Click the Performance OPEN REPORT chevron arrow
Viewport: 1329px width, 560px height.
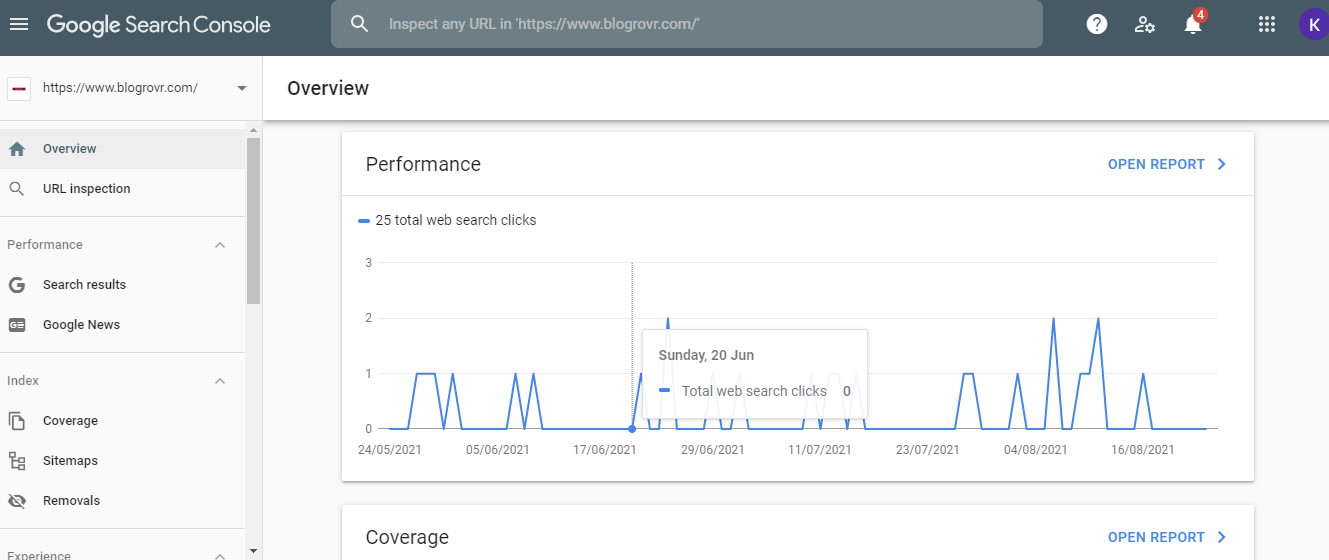pyautogui.click(x=1221, y=164)
